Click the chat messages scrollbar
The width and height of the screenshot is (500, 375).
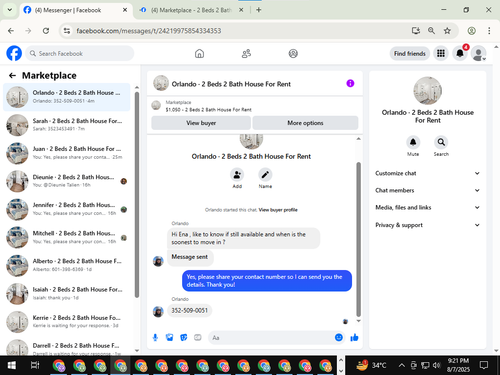(359, 239)
